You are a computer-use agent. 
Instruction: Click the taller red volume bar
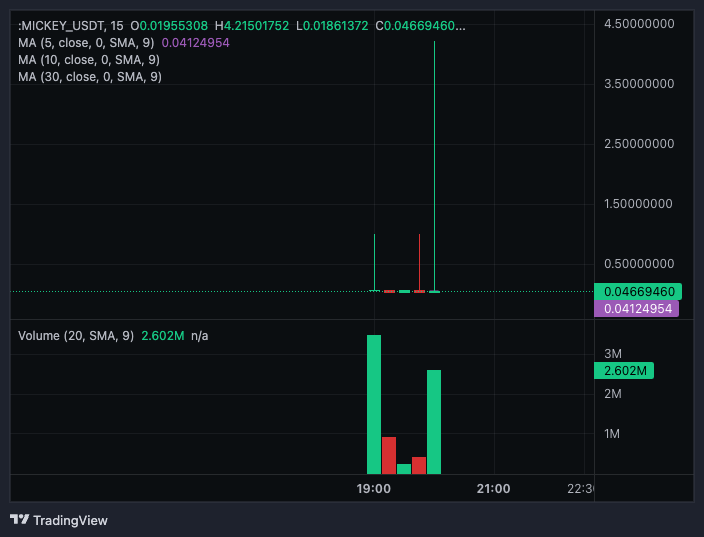(x=389, y=455)
